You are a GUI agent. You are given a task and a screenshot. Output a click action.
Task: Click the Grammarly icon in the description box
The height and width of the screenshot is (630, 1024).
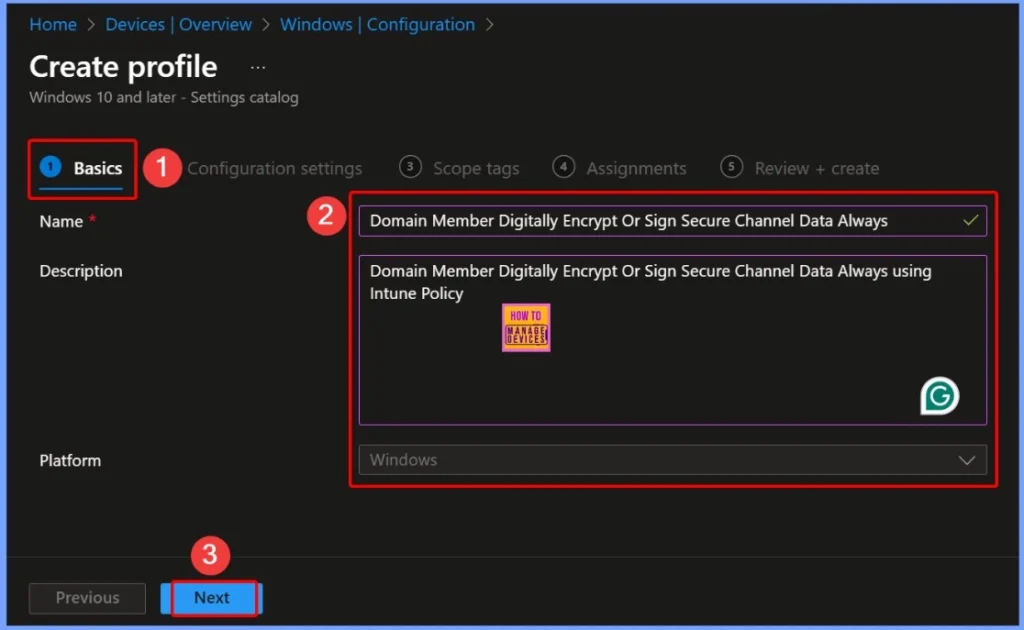(x=938, y=396)
